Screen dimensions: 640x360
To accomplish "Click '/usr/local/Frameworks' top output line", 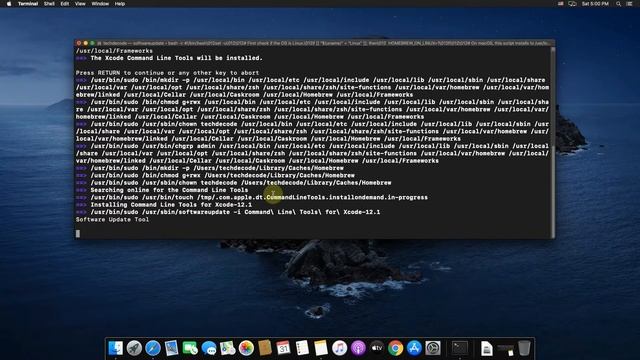I will [x=114, y=51].
